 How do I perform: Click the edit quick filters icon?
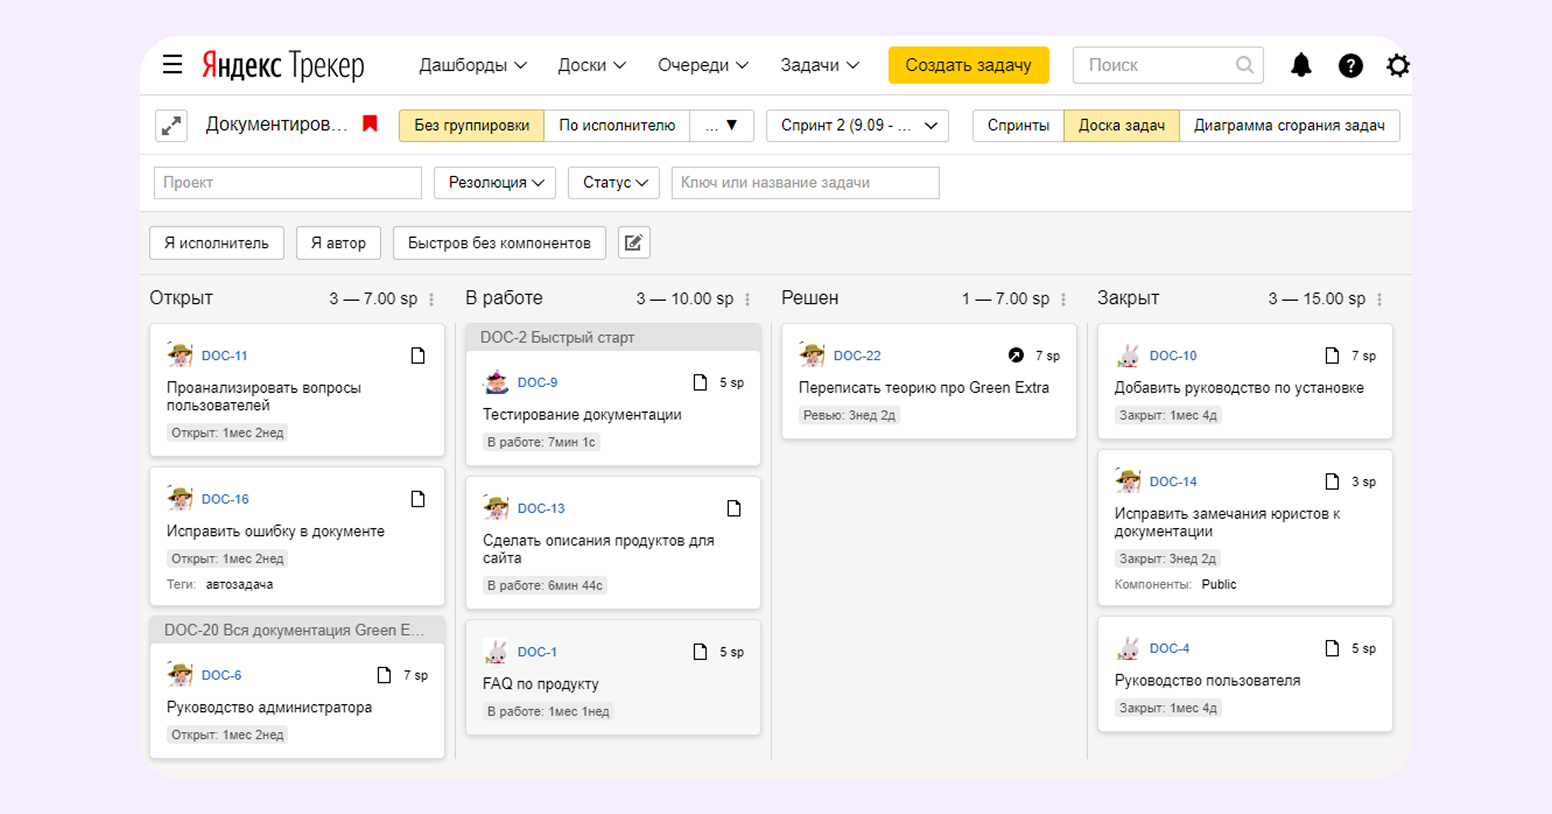pyautogui.click(x=634, y=243)
